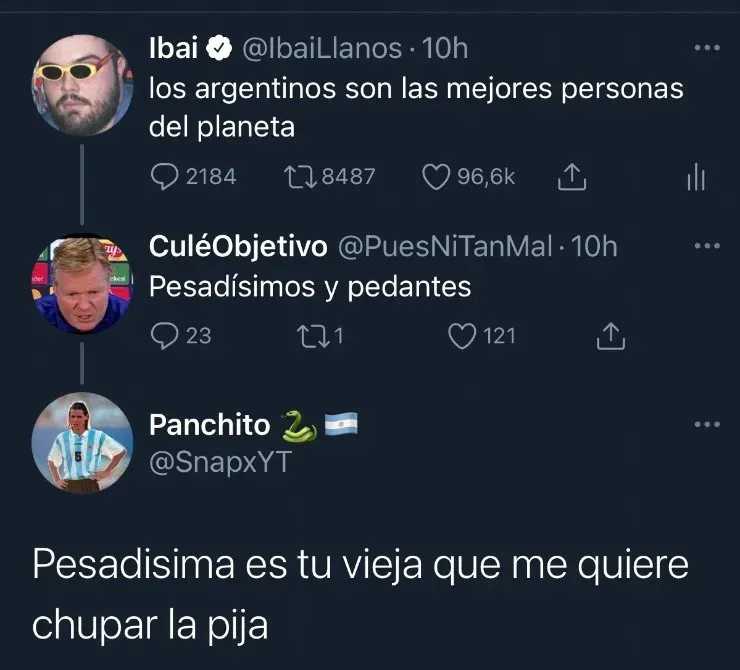The width and height of the screenshot is (740, 670).
Task: Open more options for Panchito's tweet
Action: [707, 425]
